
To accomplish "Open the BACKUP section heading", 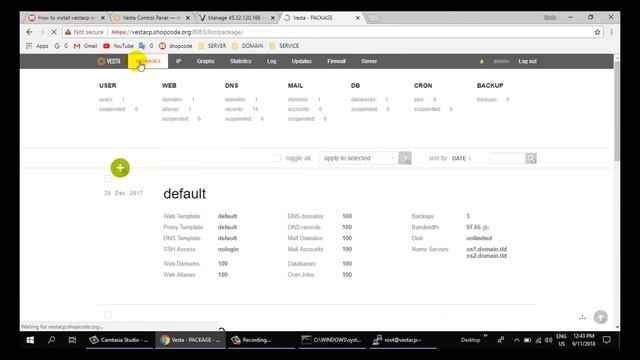I will [490, 85].
